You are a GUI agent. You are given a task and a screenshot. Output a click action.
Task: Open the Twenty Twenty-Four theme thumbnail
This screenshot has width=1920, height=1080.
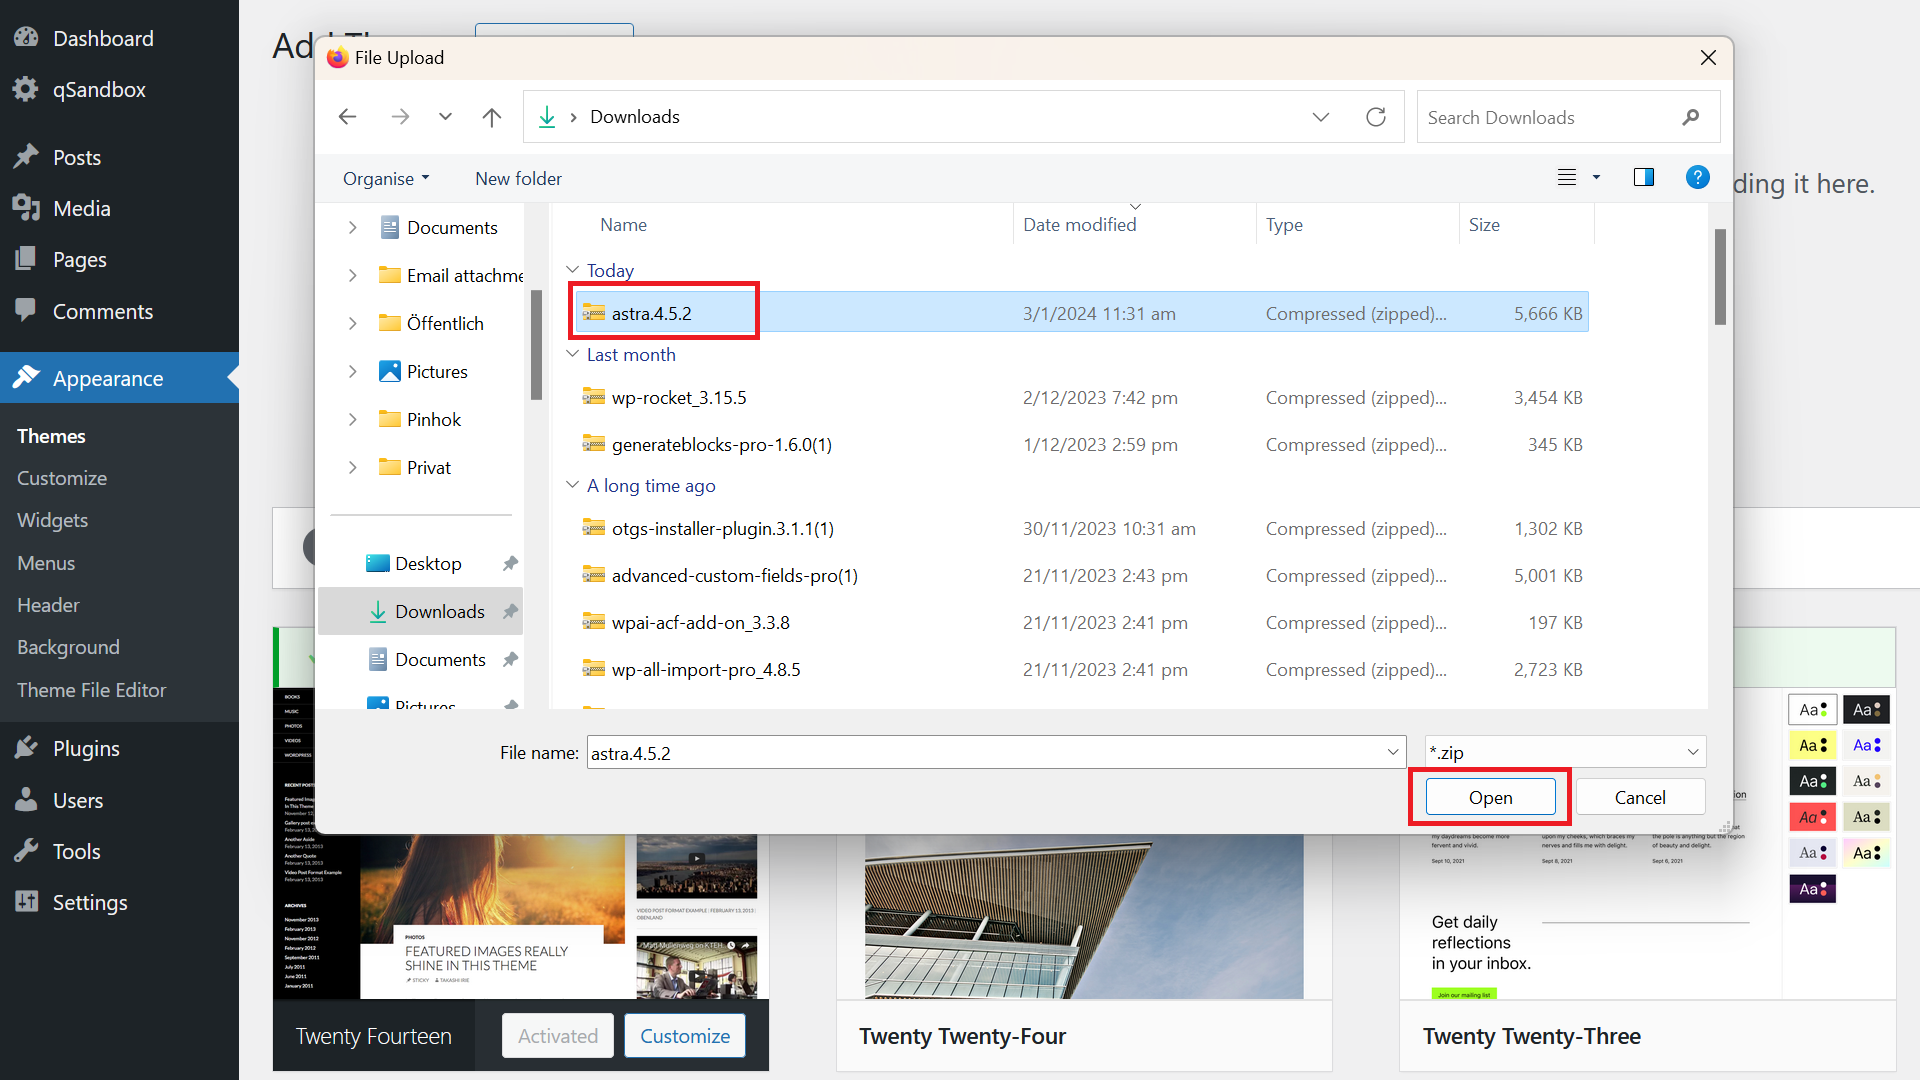1084,916
